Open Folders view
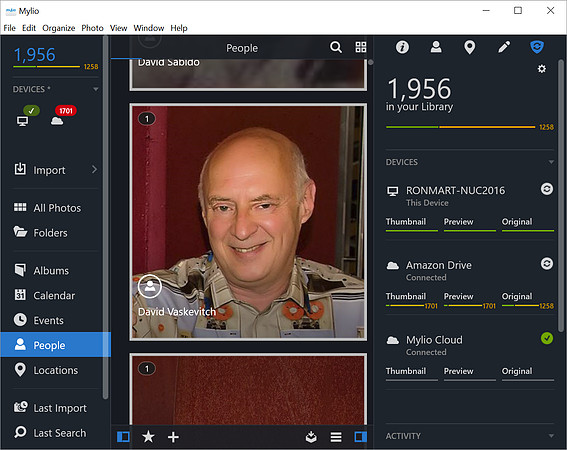This screenshot has height=450, width=567. 55,233
